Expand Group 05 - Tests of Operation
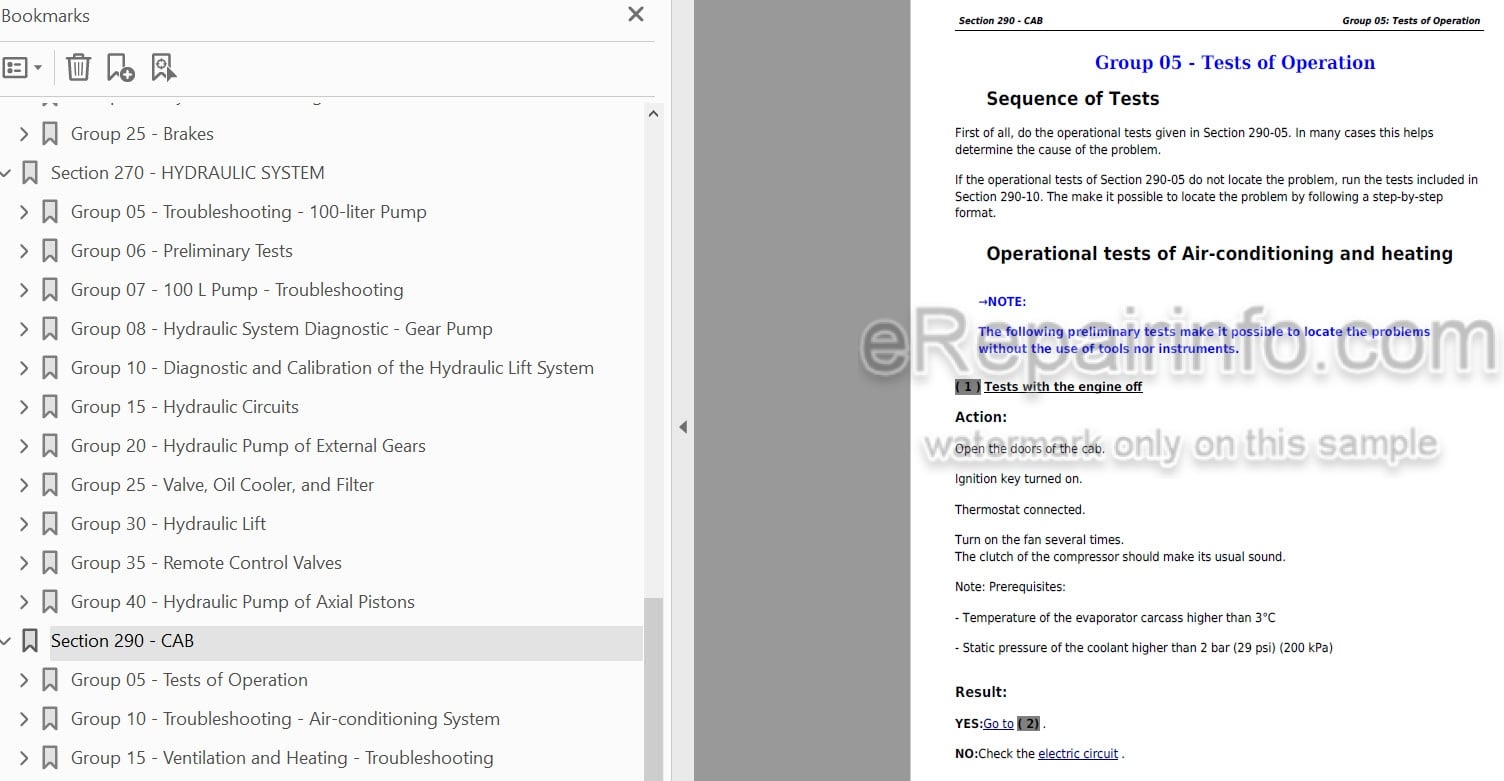 (25, 680)
